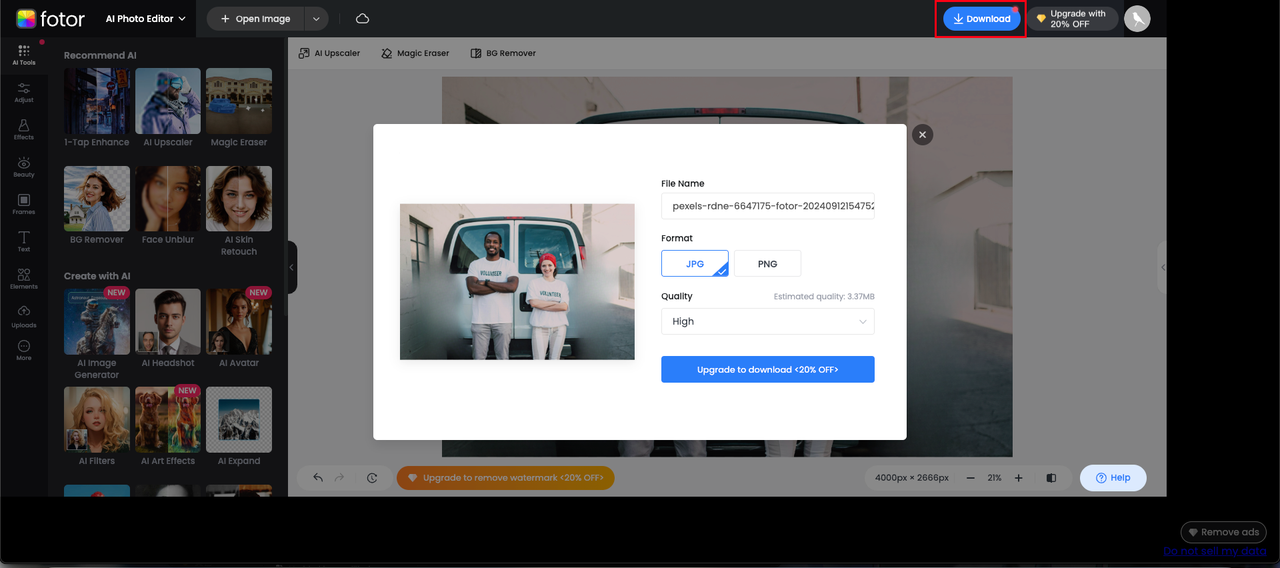Open the user profile avatar
Image resolution: width=1280 pixels, height=568 pixels.
[1137, 19]
